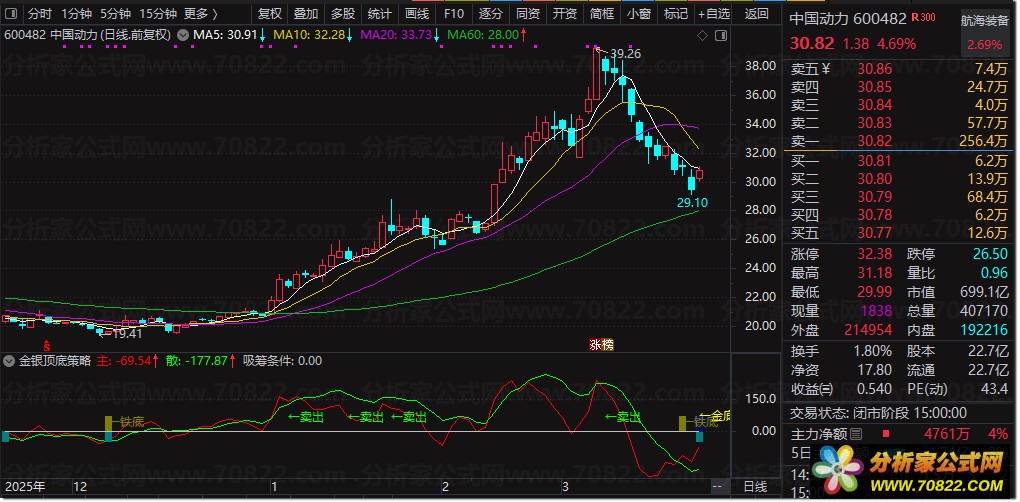Viewport: 1020px width, 502px height.
Task: Click the MA20: 33.73 label
Action: tap(395, 35)
